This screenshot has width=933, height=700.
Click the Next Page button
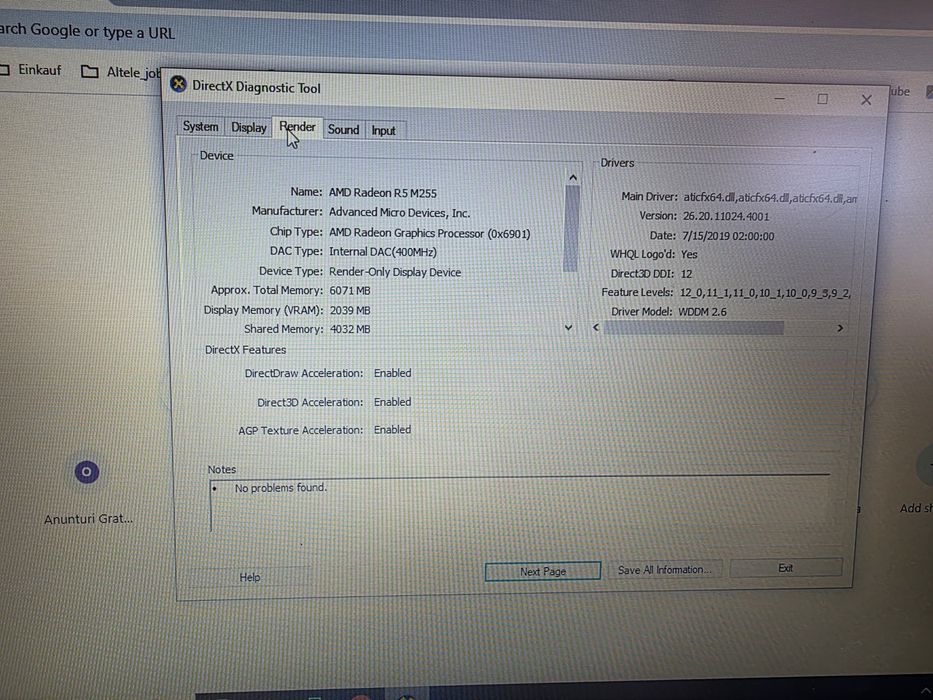pos(543,571)
